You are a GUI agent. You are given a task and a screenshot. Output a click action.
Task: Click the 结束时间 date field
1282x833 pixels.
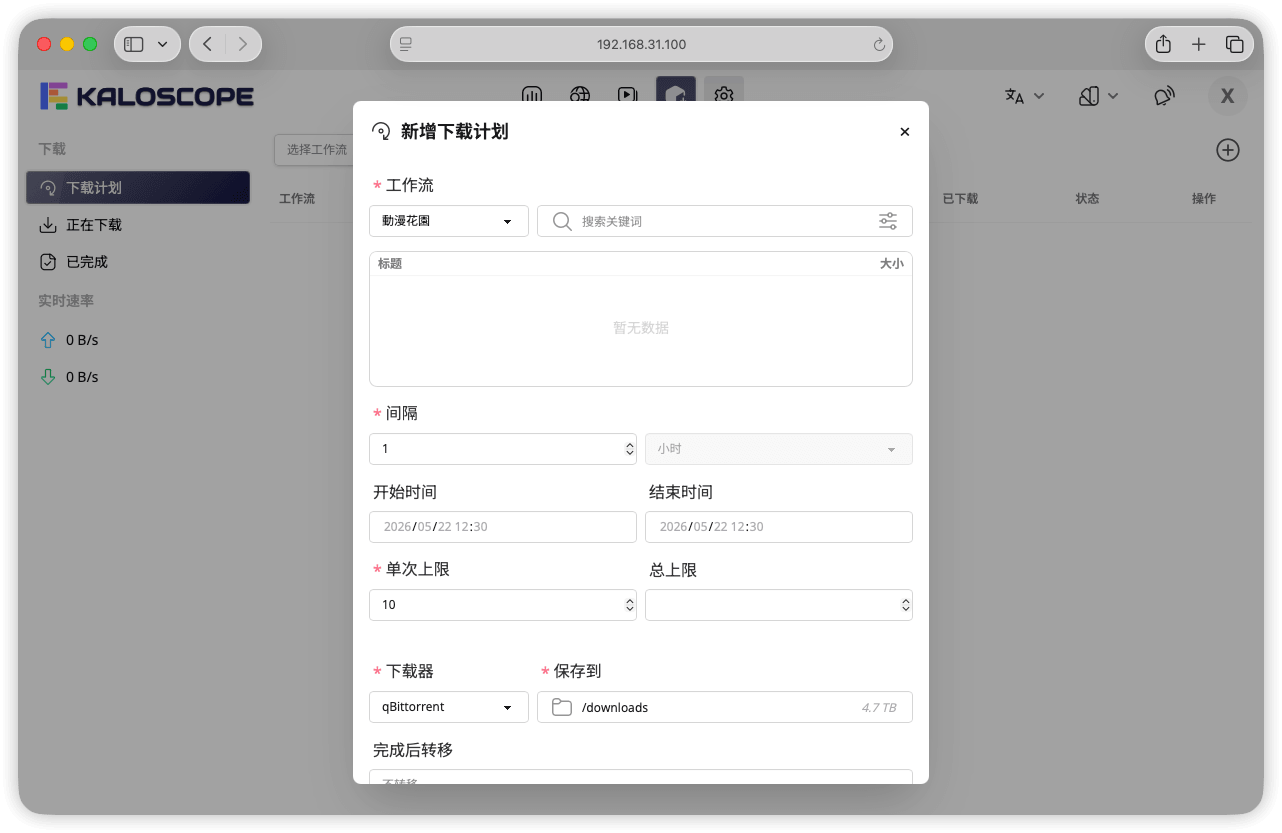tap(779, 527)
